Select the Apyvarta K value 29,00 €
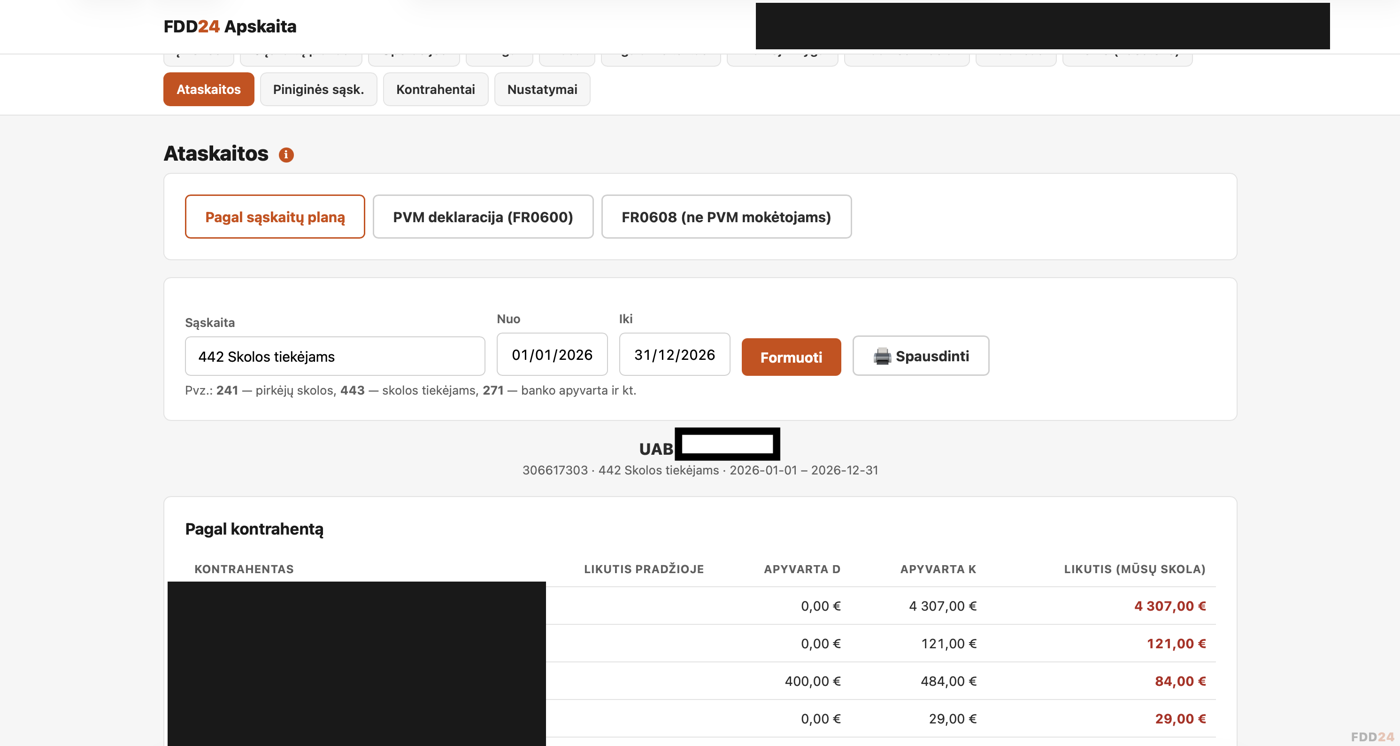The image size is (1400, 746). click(953, 719)
